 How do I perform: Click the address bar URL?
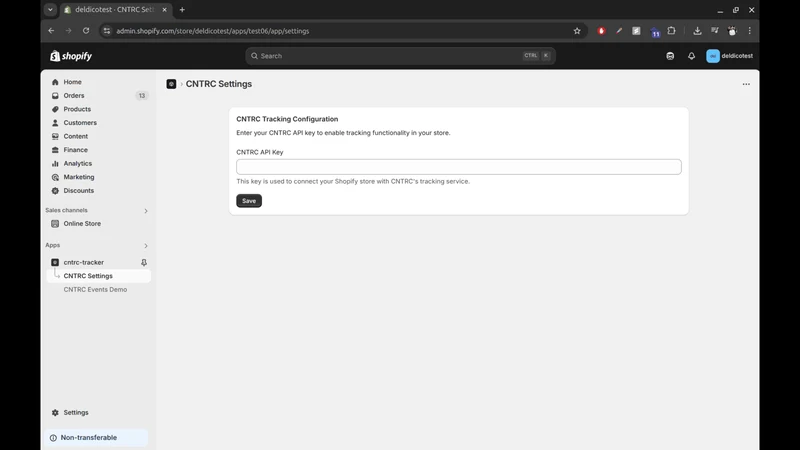tap(212, 31)
